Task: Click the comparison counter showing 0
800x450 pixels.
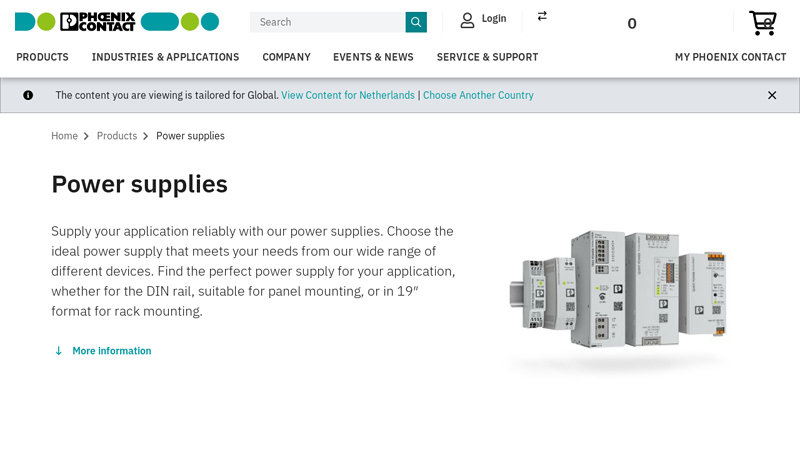Action: 632,23
